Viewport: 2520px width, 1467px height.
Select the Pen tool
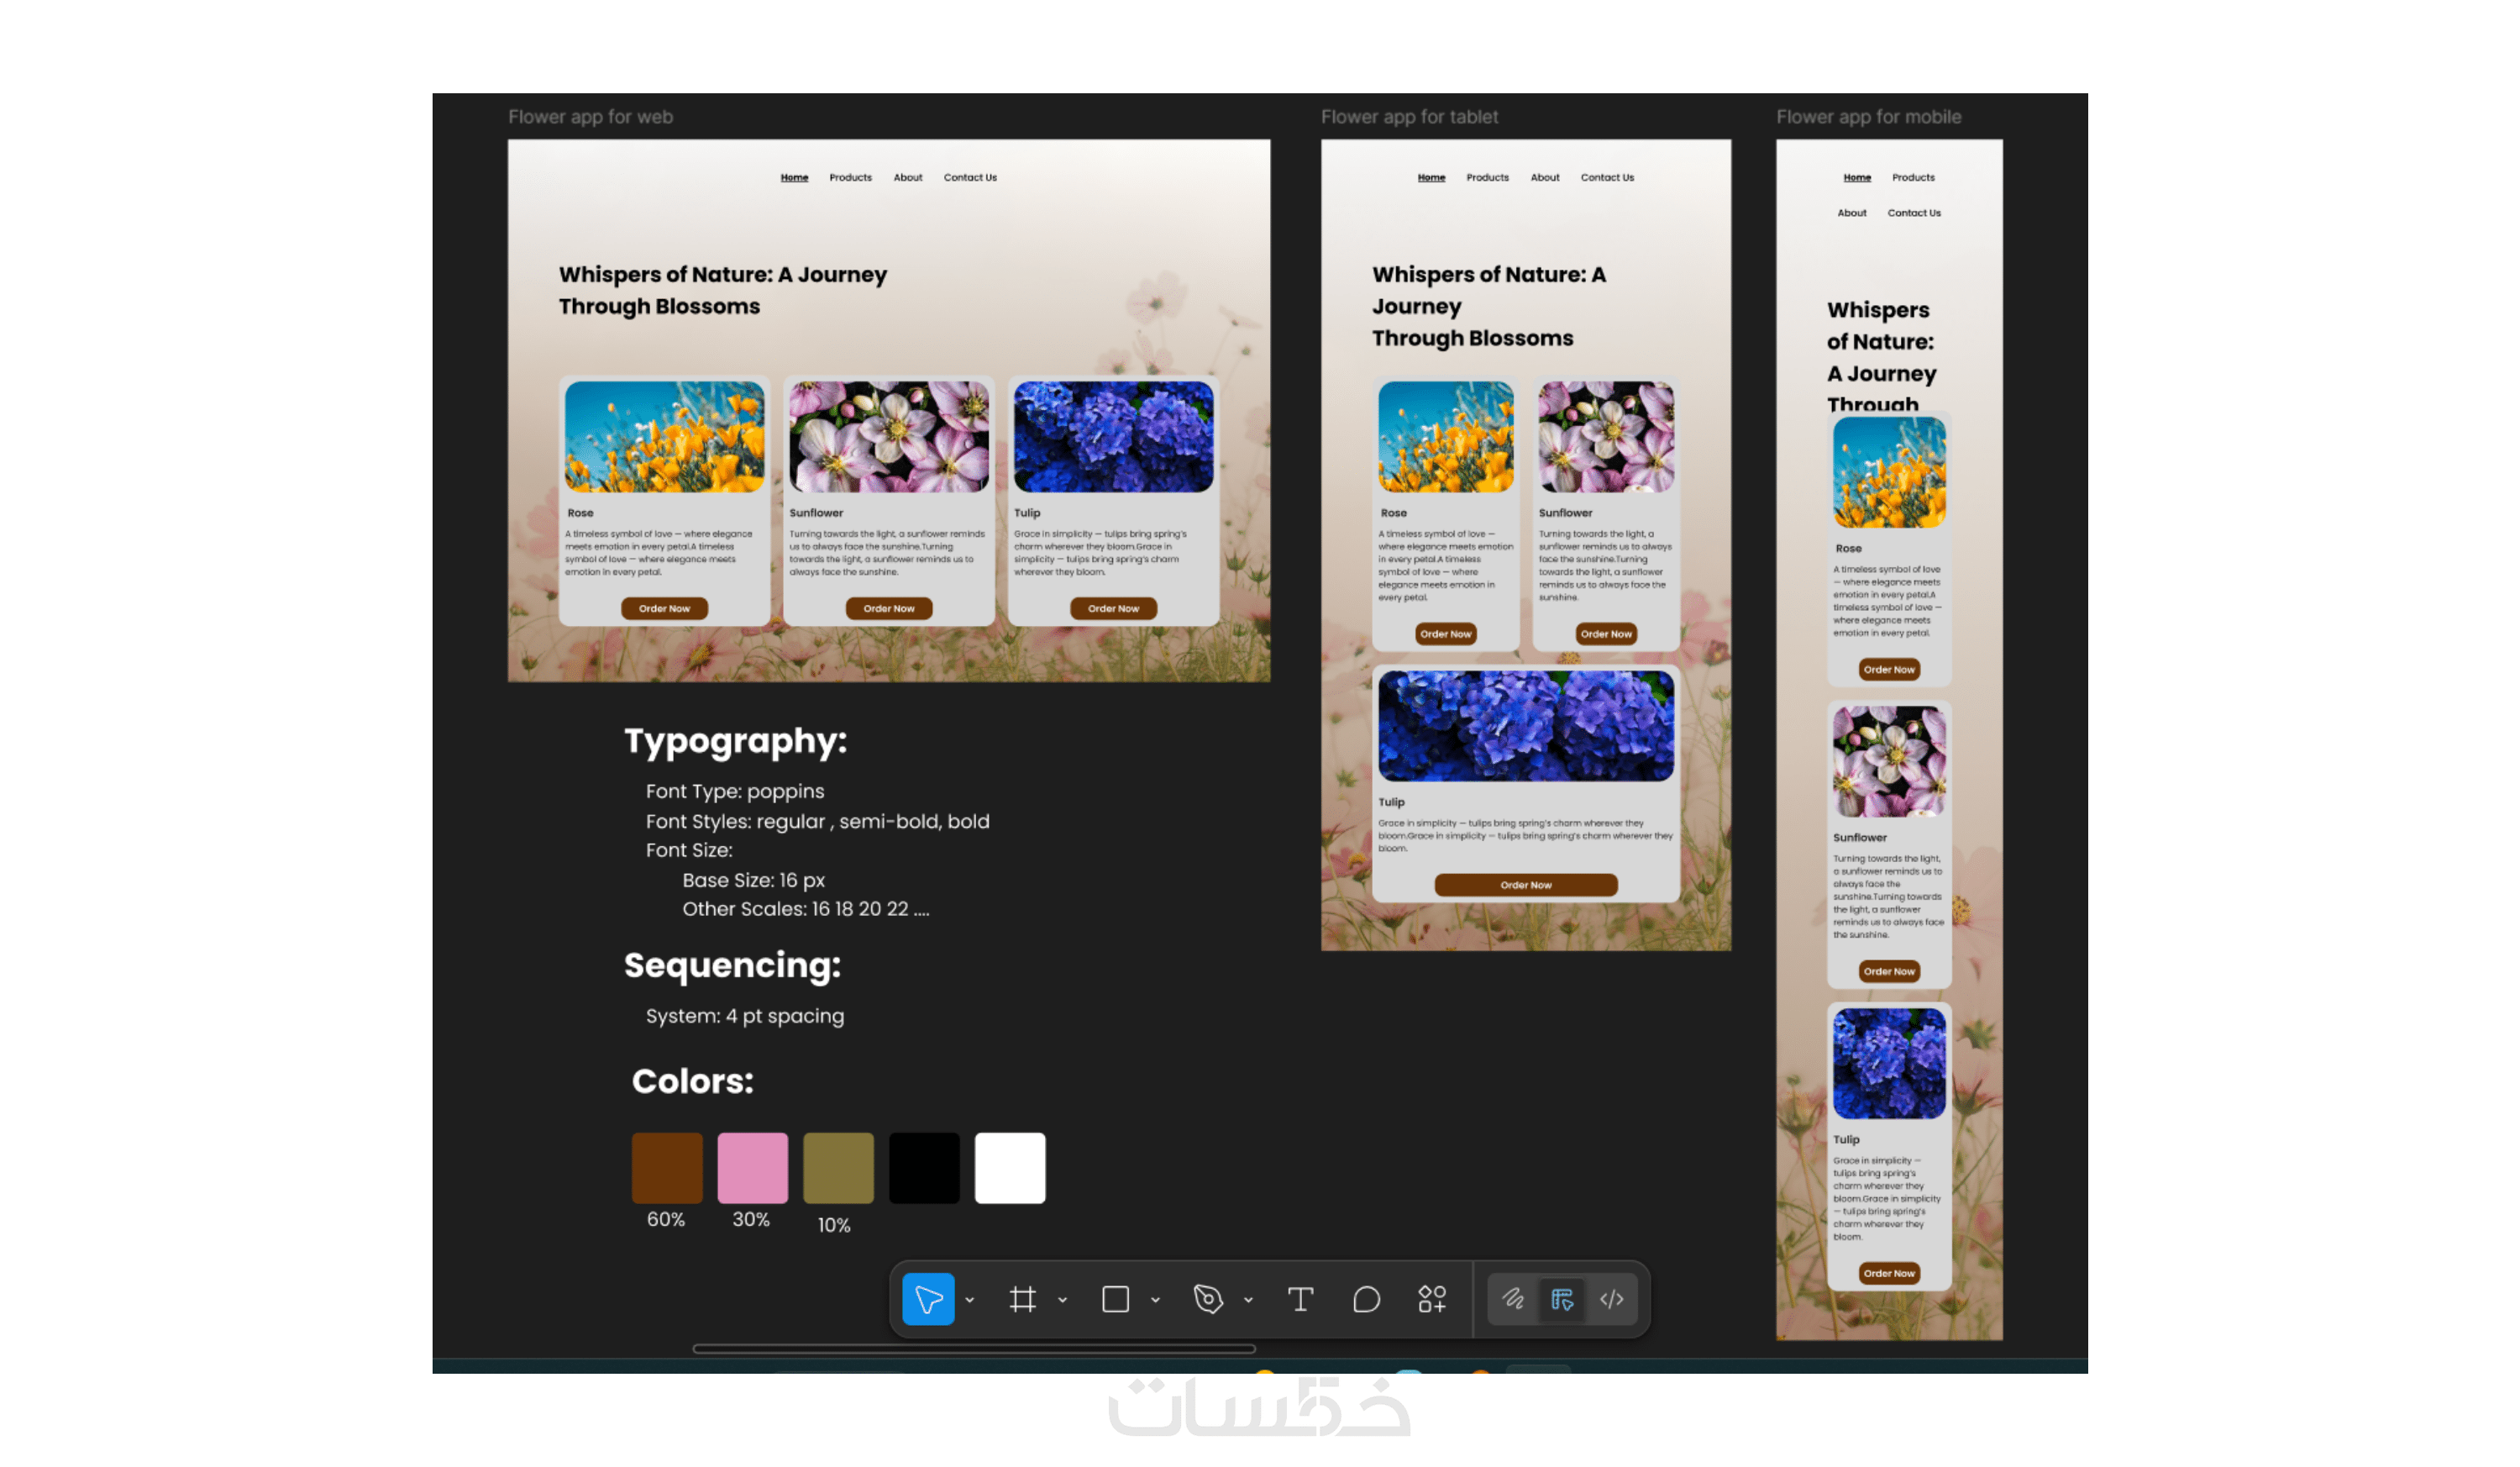pos(1208,1299)
